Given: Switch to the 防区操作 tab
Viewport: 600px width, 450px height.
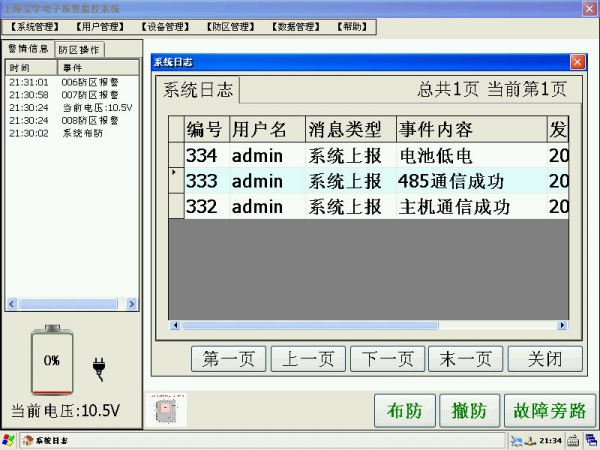Looking at the screenshot, I should [x=79, y=49].
